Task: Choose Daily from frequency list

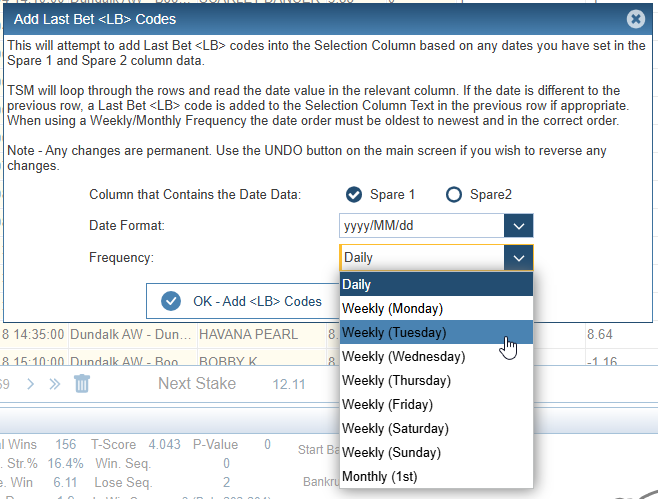Action: pos(436,284)
